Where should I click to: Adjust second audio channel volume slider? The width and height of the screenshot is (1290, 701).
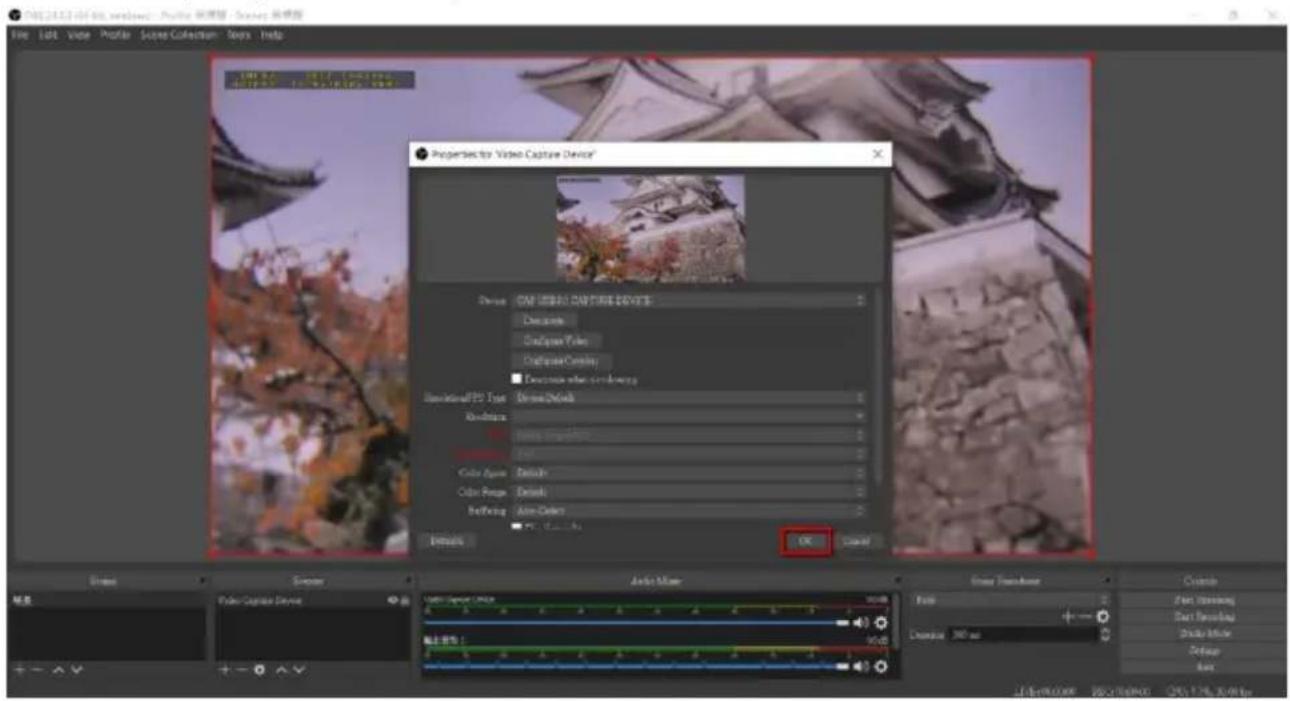click(x=636, y=665)
